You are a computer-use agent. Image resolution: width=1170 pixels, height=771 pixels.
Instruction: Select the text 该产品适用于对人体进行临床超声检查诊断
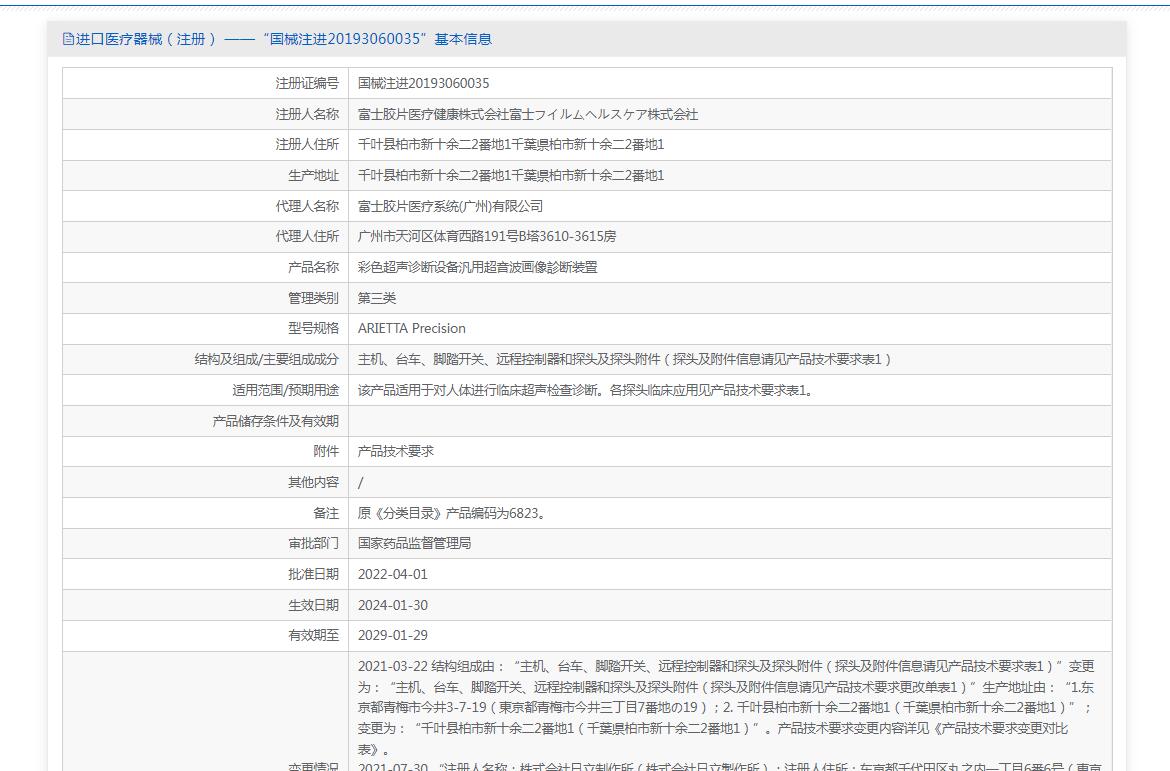479,390
